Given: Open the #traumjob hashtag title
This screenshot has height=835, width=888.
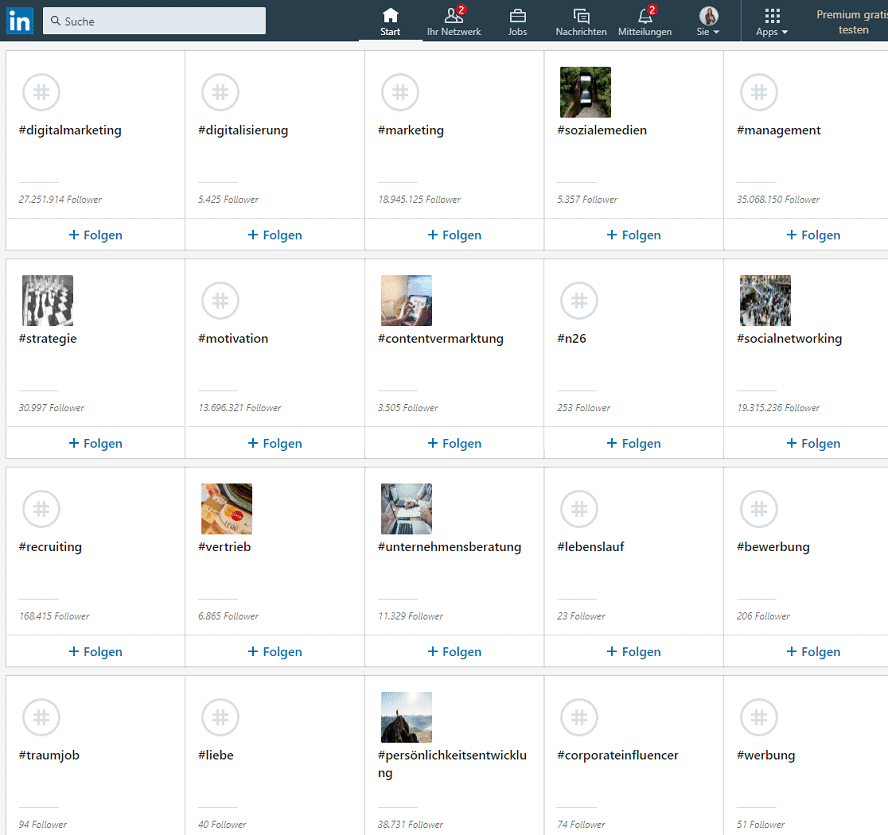Looking at the screenshot, I should [49, 756].
